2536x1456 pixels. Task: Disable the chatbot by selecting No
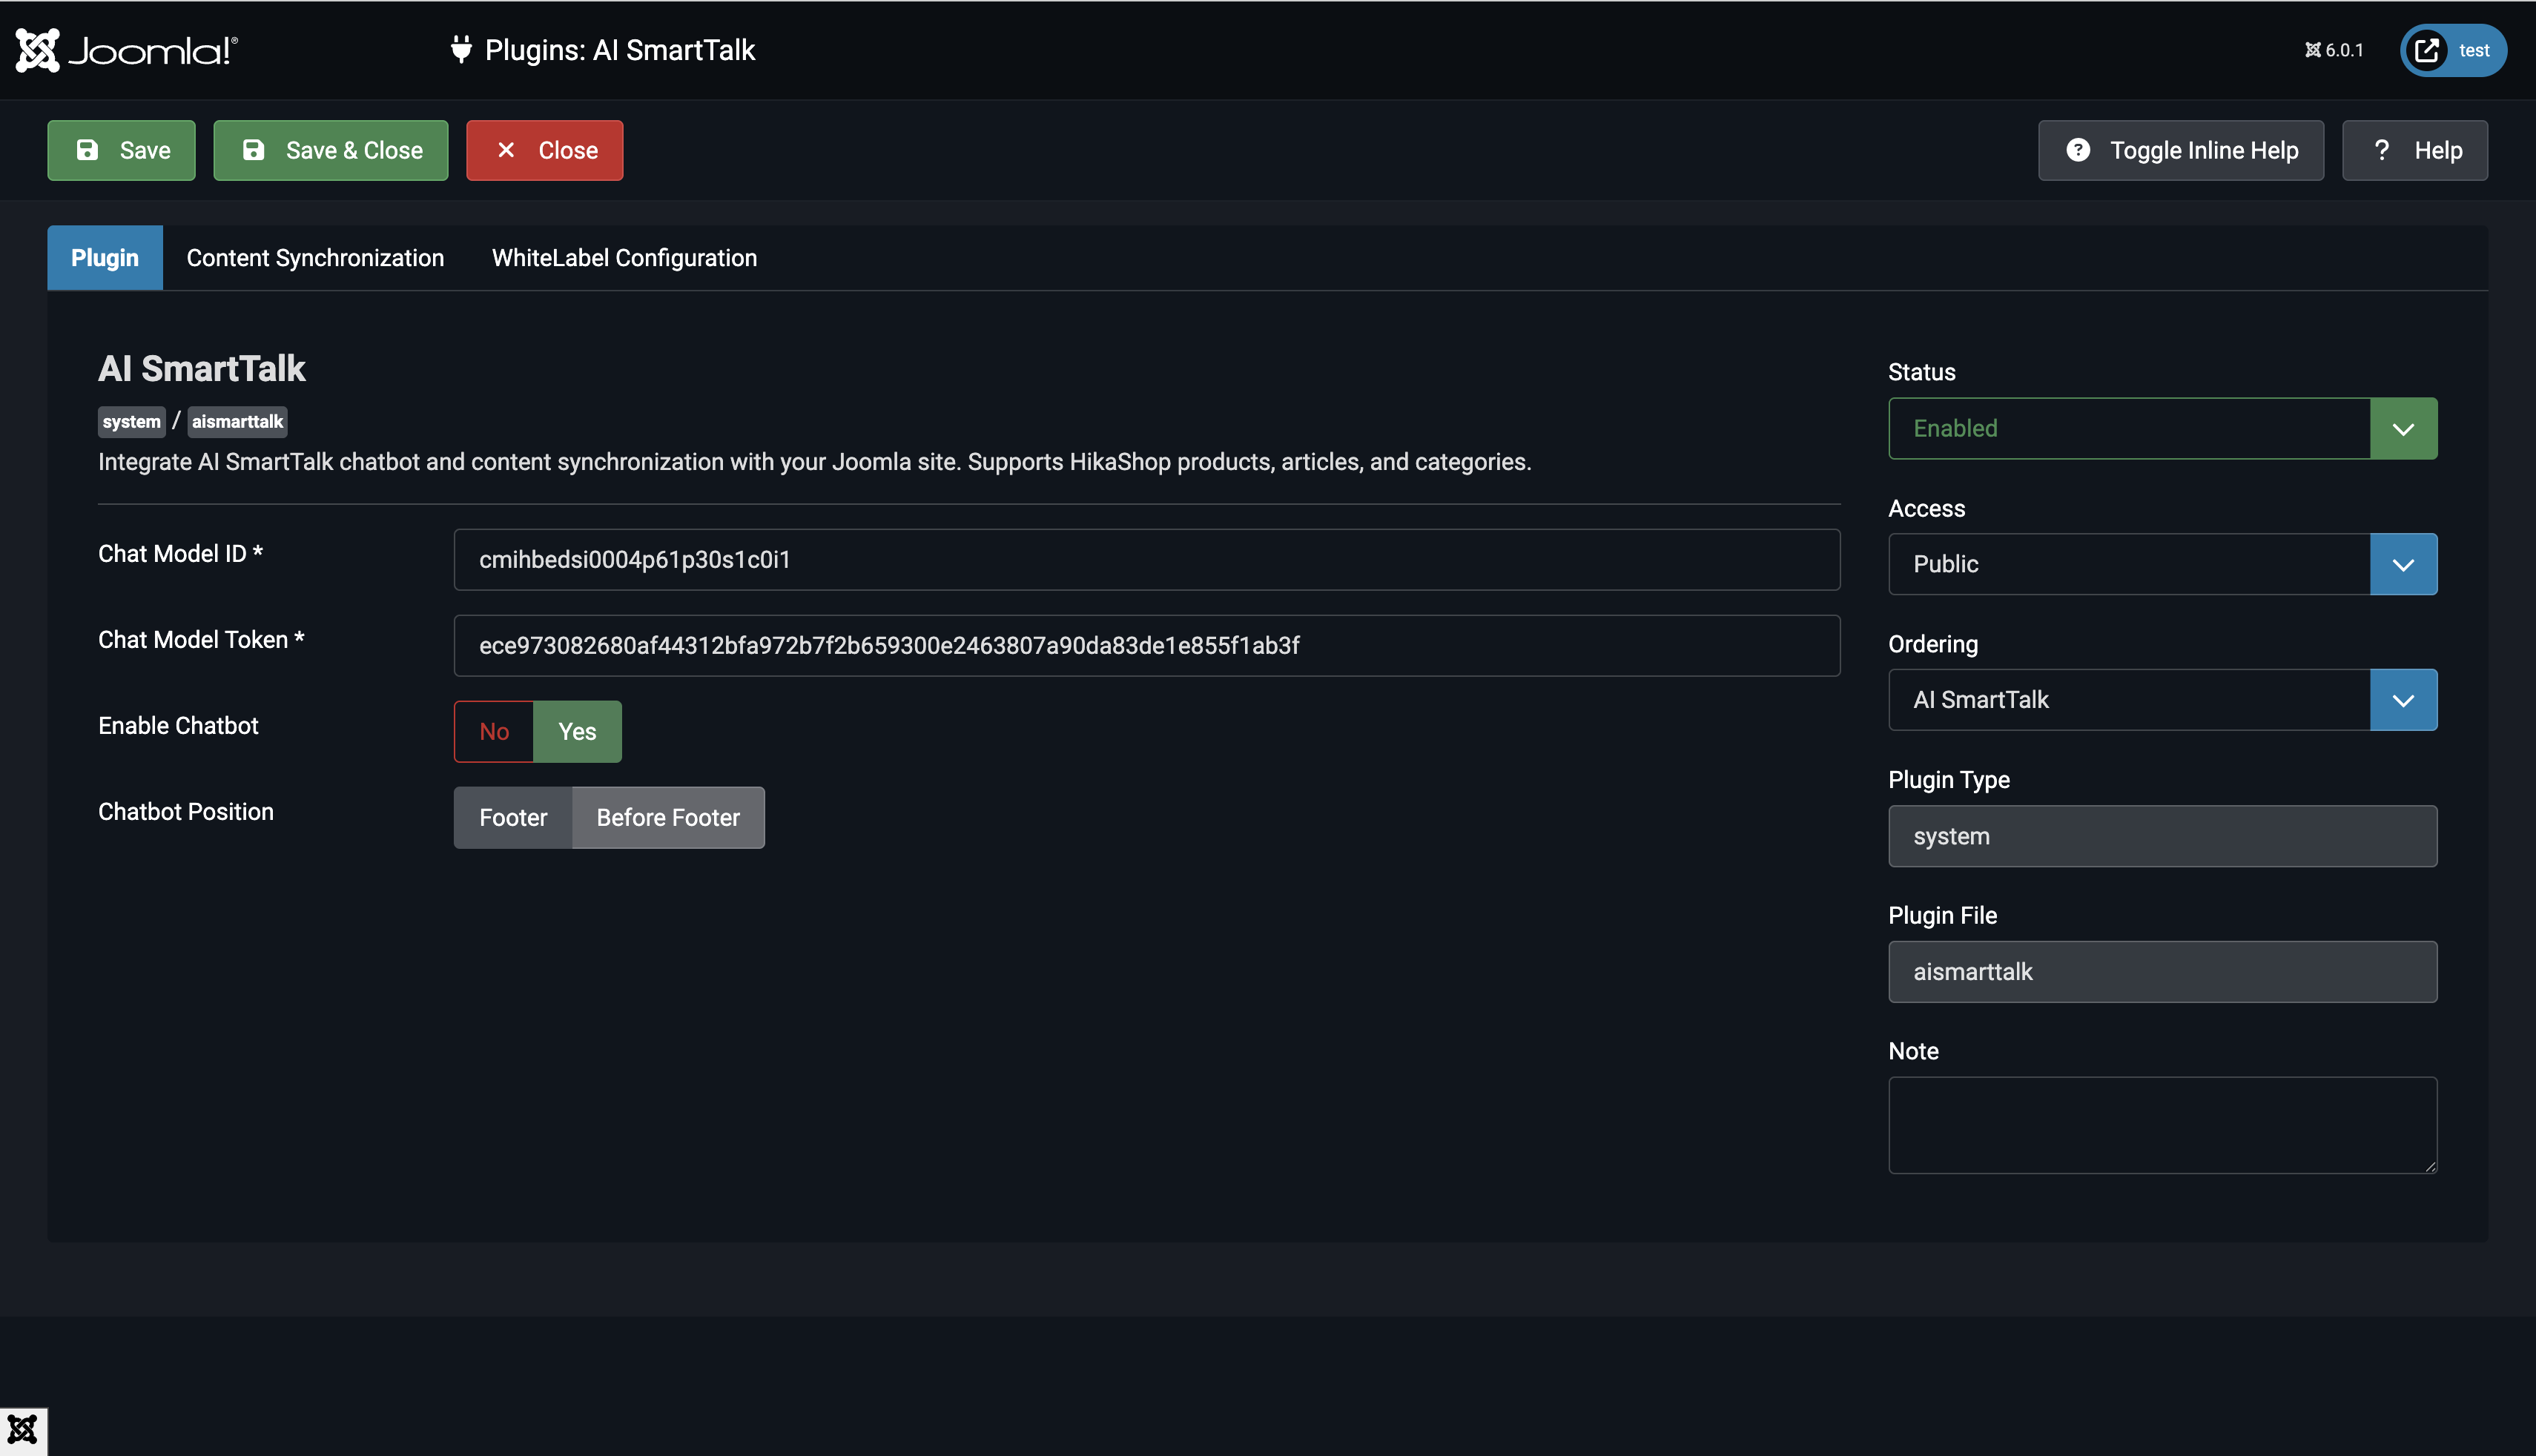(493, 731)
